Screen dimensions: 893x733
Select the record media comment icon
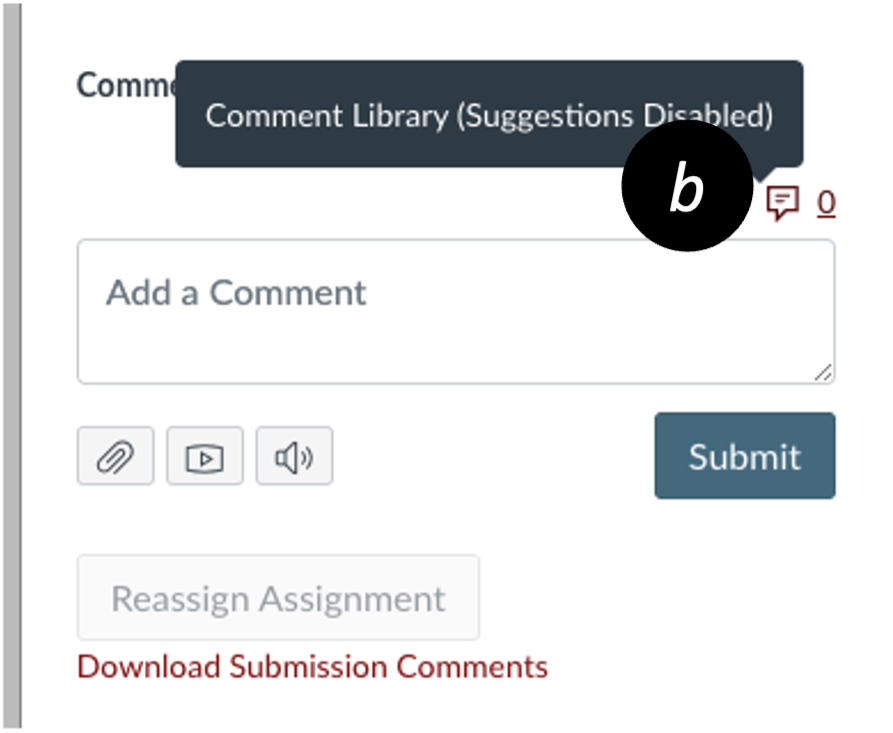[x=204, y=456]
